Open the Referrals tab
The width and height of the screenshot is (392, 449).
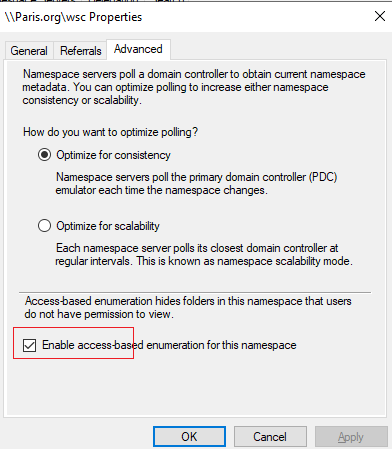pyautogui.click(x=81, y=51)
